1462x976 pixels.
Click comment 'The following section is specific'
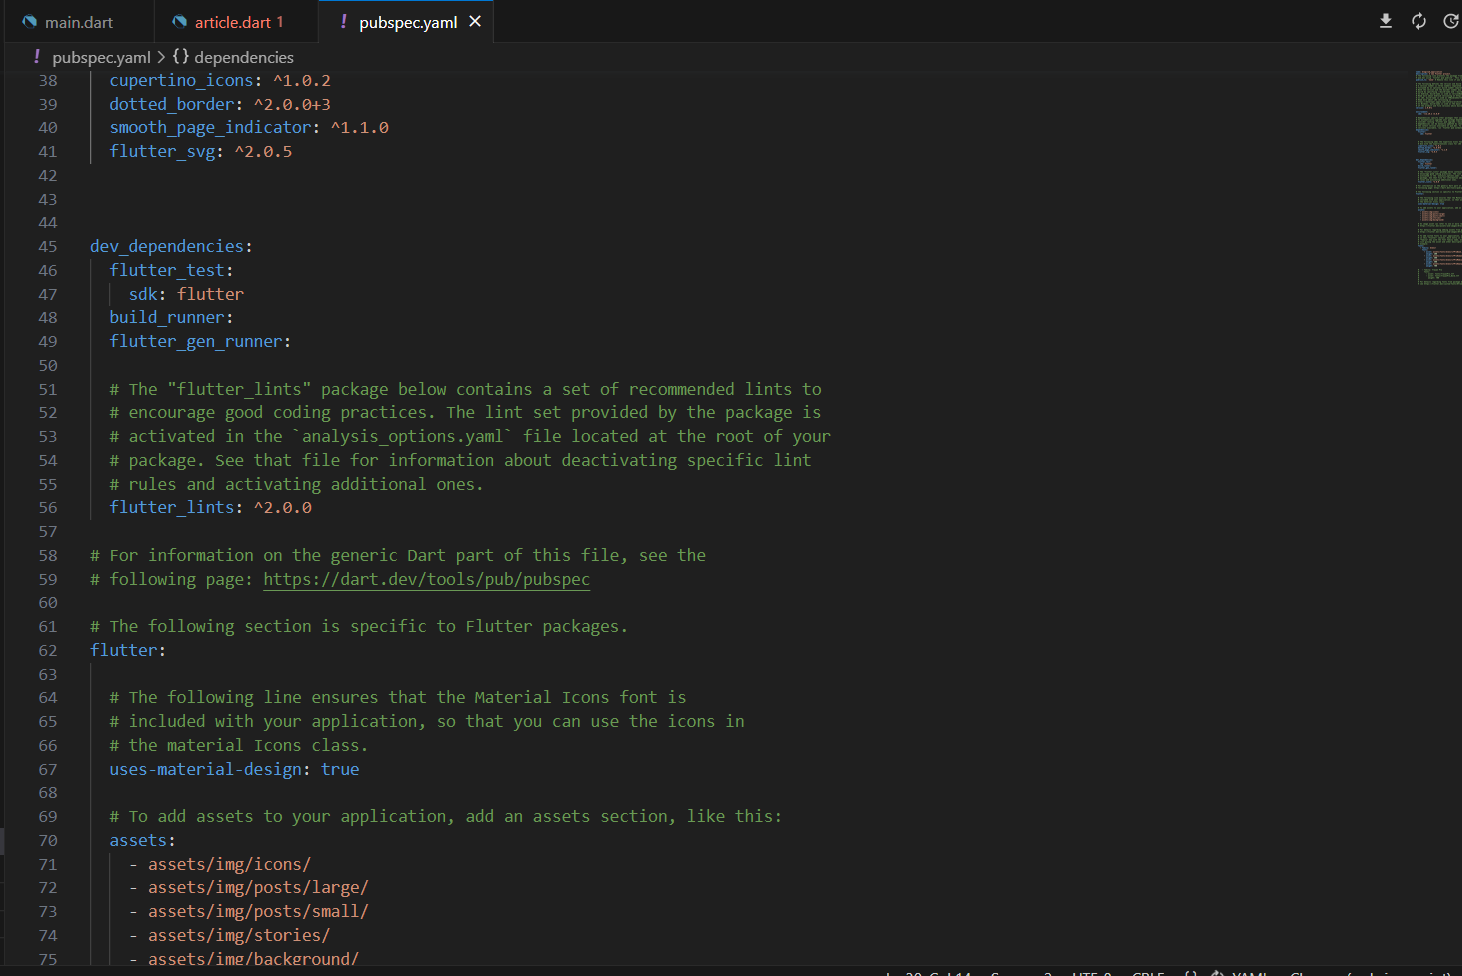[x=359, y=626]
